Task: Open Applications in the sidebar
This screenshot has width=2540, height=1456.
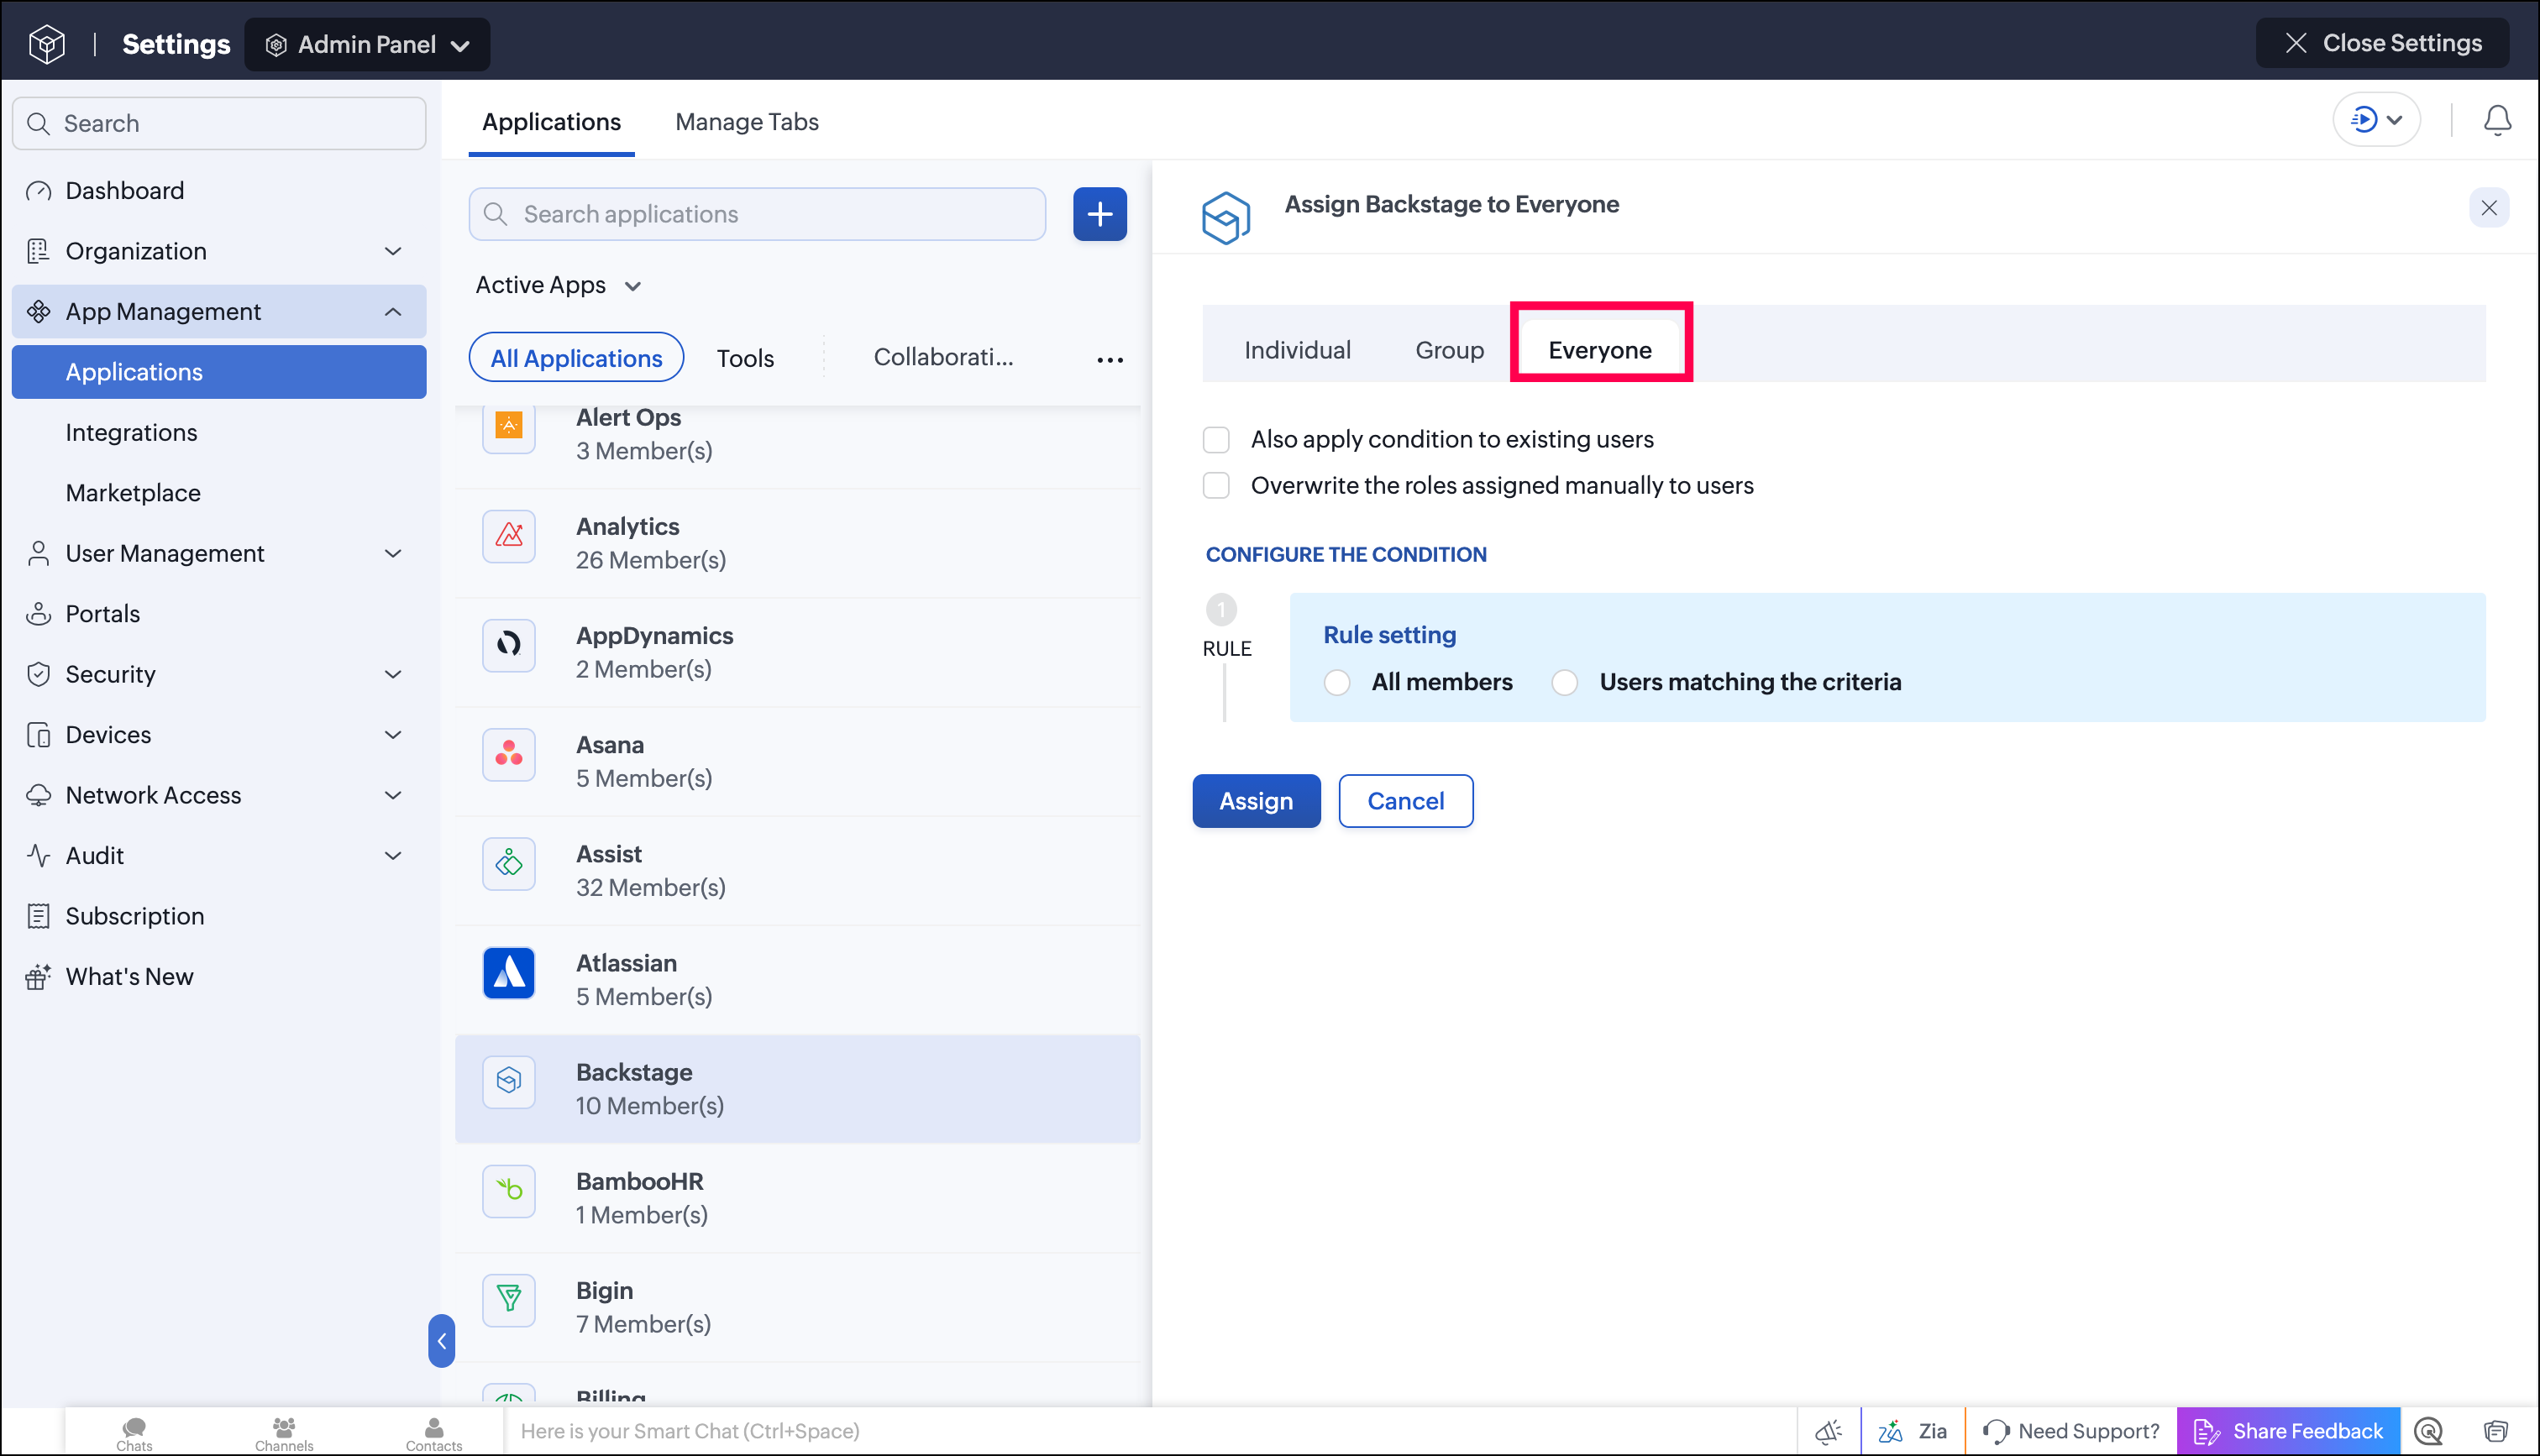Action: coord(219,372)
